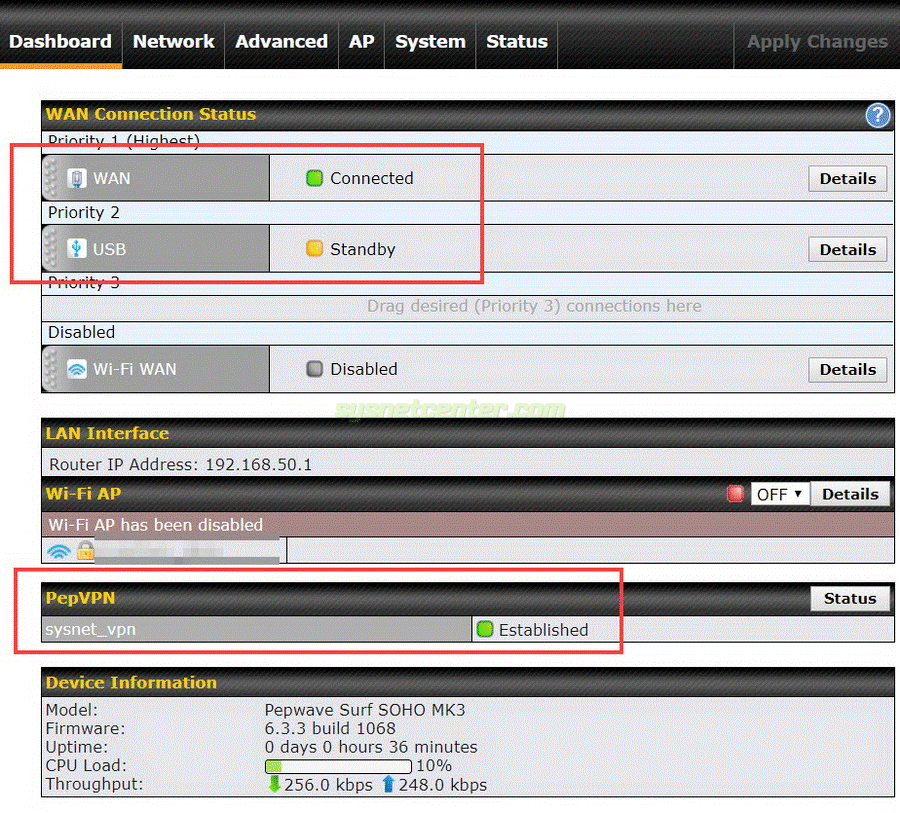Click the USB connection name label
The width and height of the screenshot is (900, 813).
(x=110, y=249)
